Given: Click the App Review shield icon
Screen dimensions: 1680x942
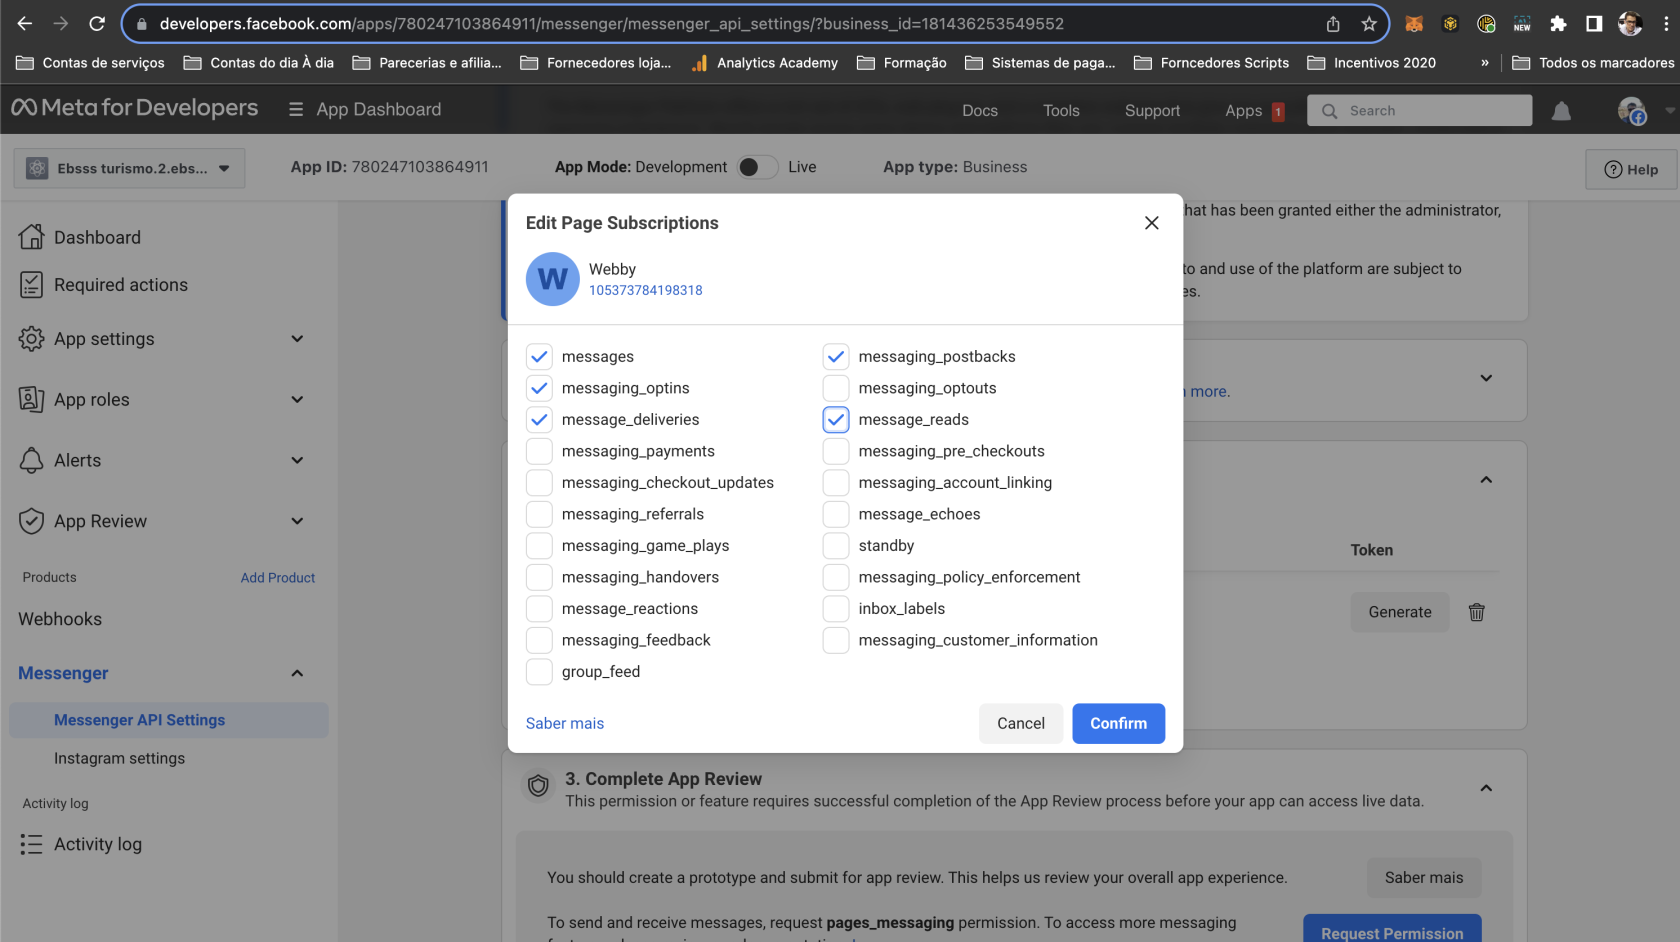Looking at the screenshot, I should tap(31, 521).
